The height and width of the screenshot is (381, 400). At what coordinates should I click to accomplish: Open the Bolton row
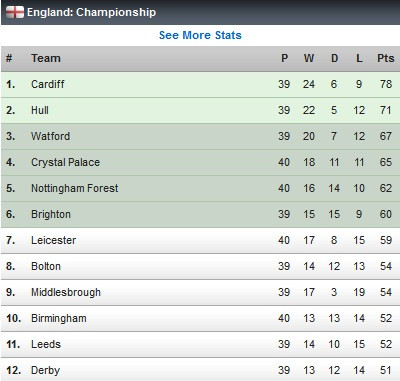(200, 266)
